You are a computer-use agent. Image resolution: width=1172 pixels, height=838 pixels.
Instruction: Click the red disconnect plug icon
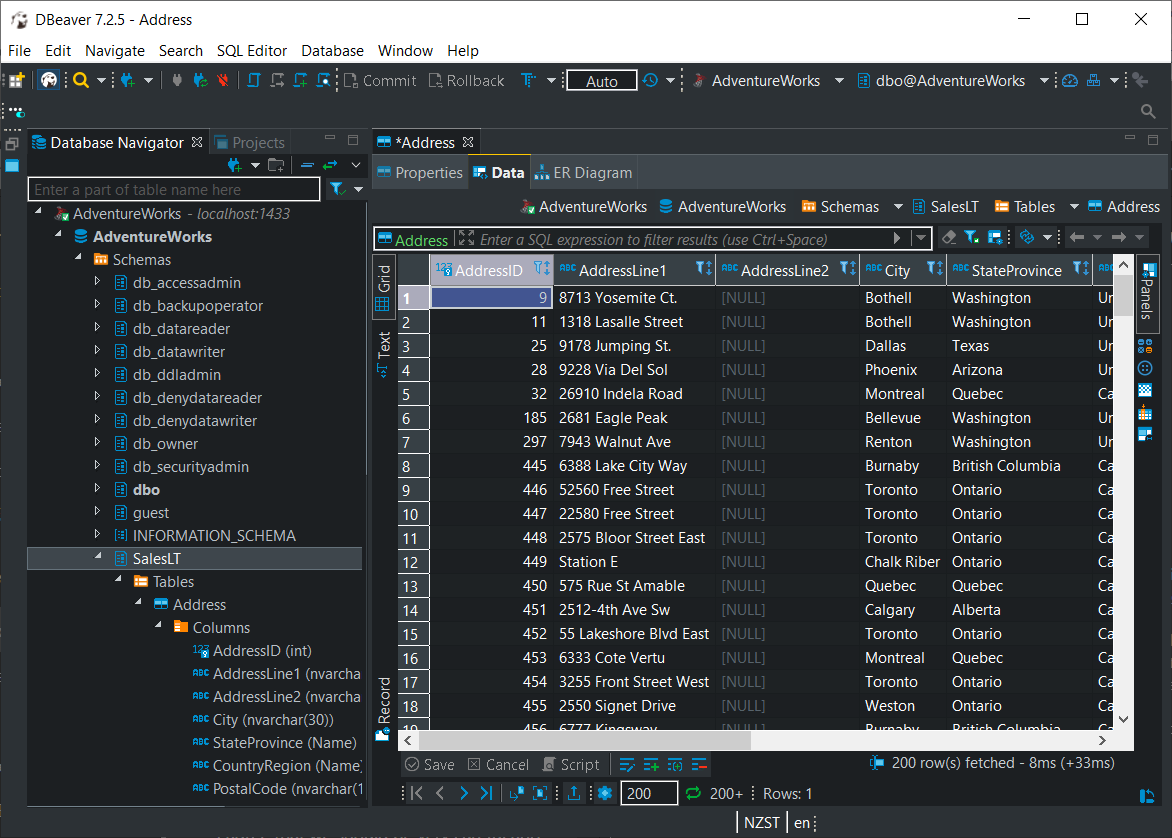[x=223, y=81]
